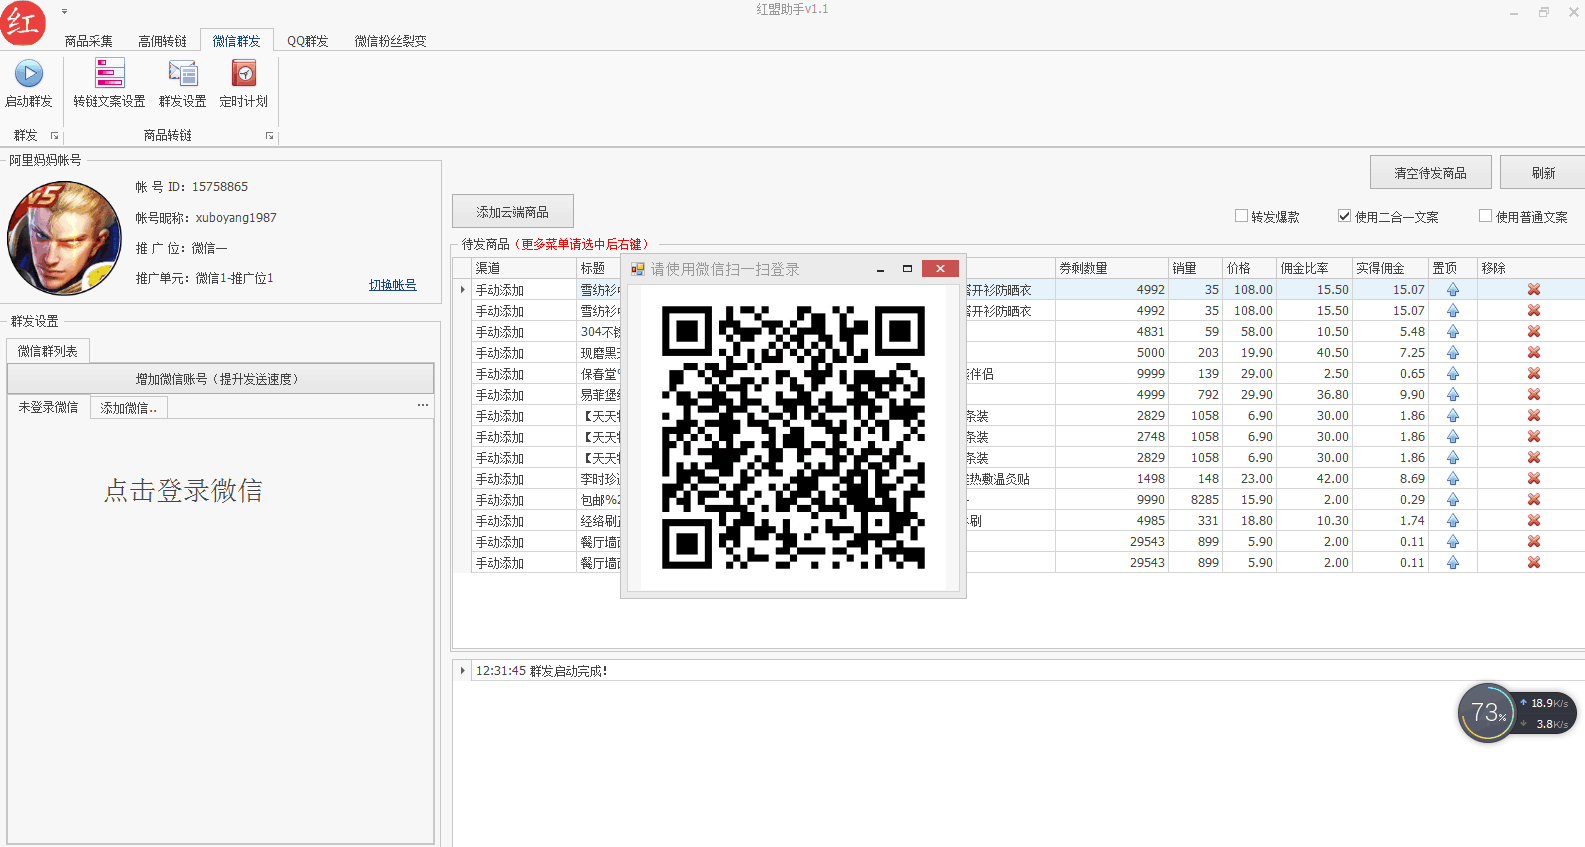This screenshot has height=847, width=1585.
Task: Select the 未登录微信 tab
Action: pos(48,407)
